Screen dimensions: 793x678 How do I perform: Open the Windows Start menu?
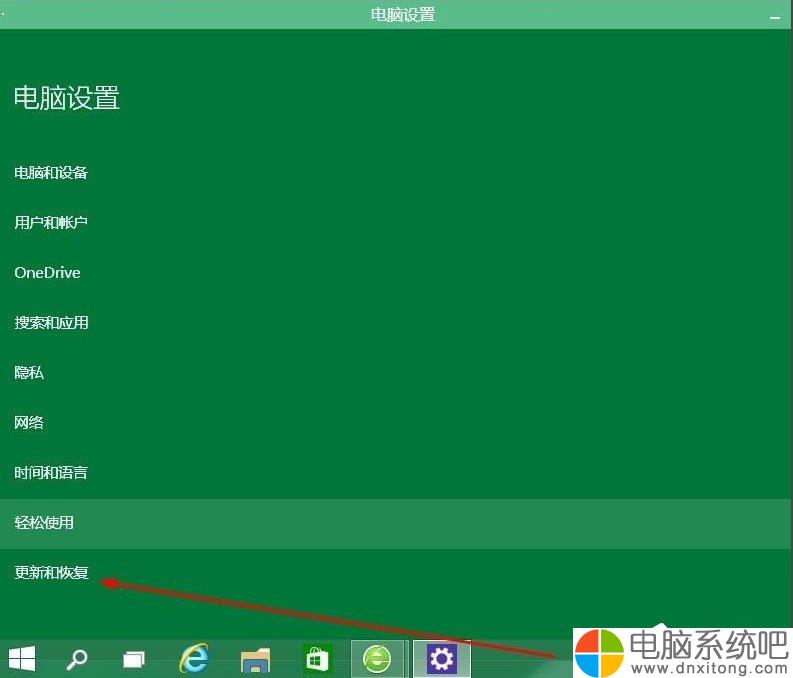pyautogui.click(x=22, y=658)
